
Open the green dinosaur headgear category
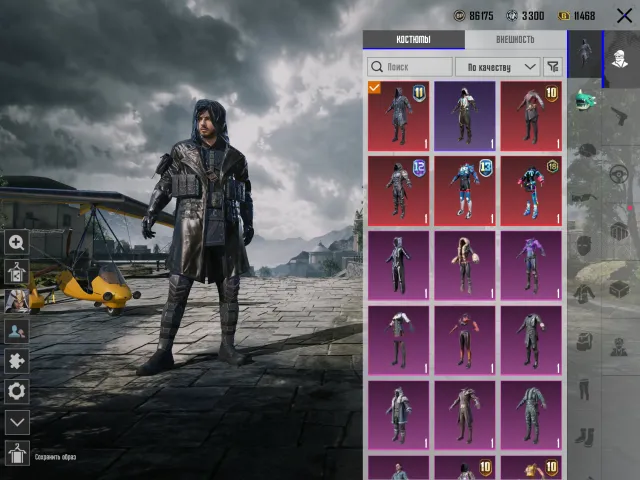[585, 100]
